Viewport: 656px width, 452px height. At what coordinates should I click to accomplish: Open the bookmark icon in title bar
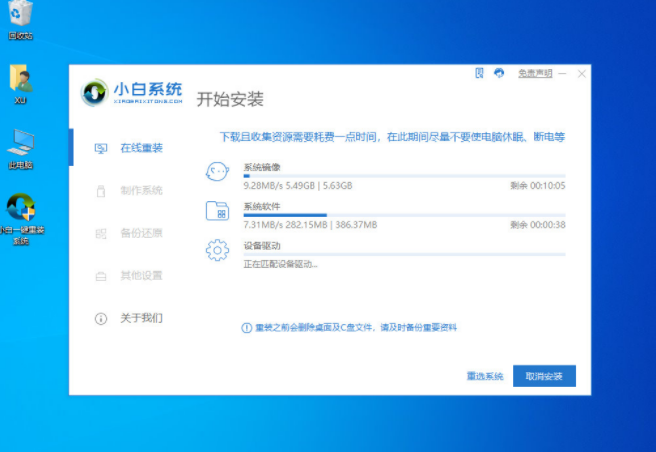[x=479, y=73]
